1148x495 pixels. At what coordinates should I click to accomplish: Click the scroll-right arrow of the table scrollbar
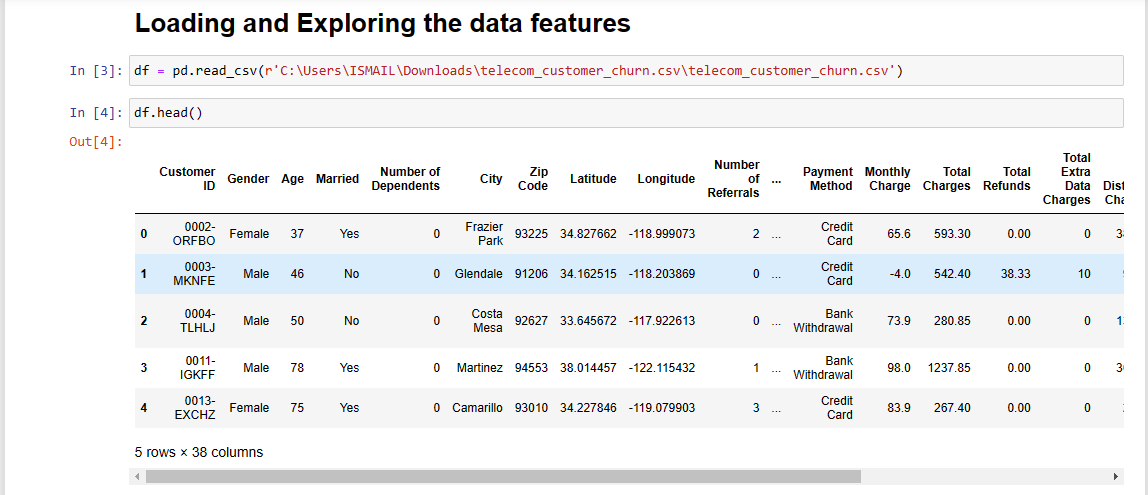(1115, 477)
